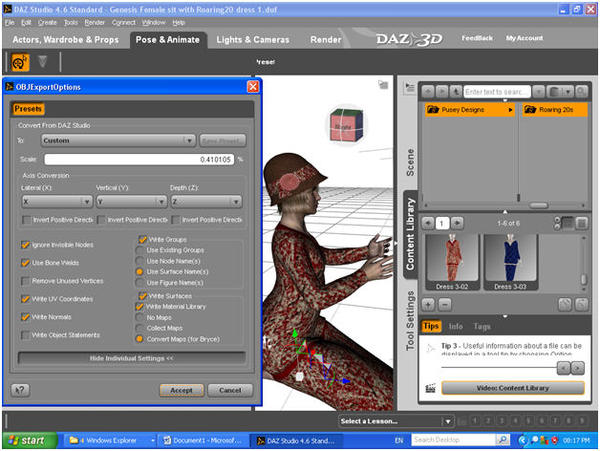
Task: Toggle Write UV Coordinates checkbox
Action: pyautogui.click(x=25, y=299)
